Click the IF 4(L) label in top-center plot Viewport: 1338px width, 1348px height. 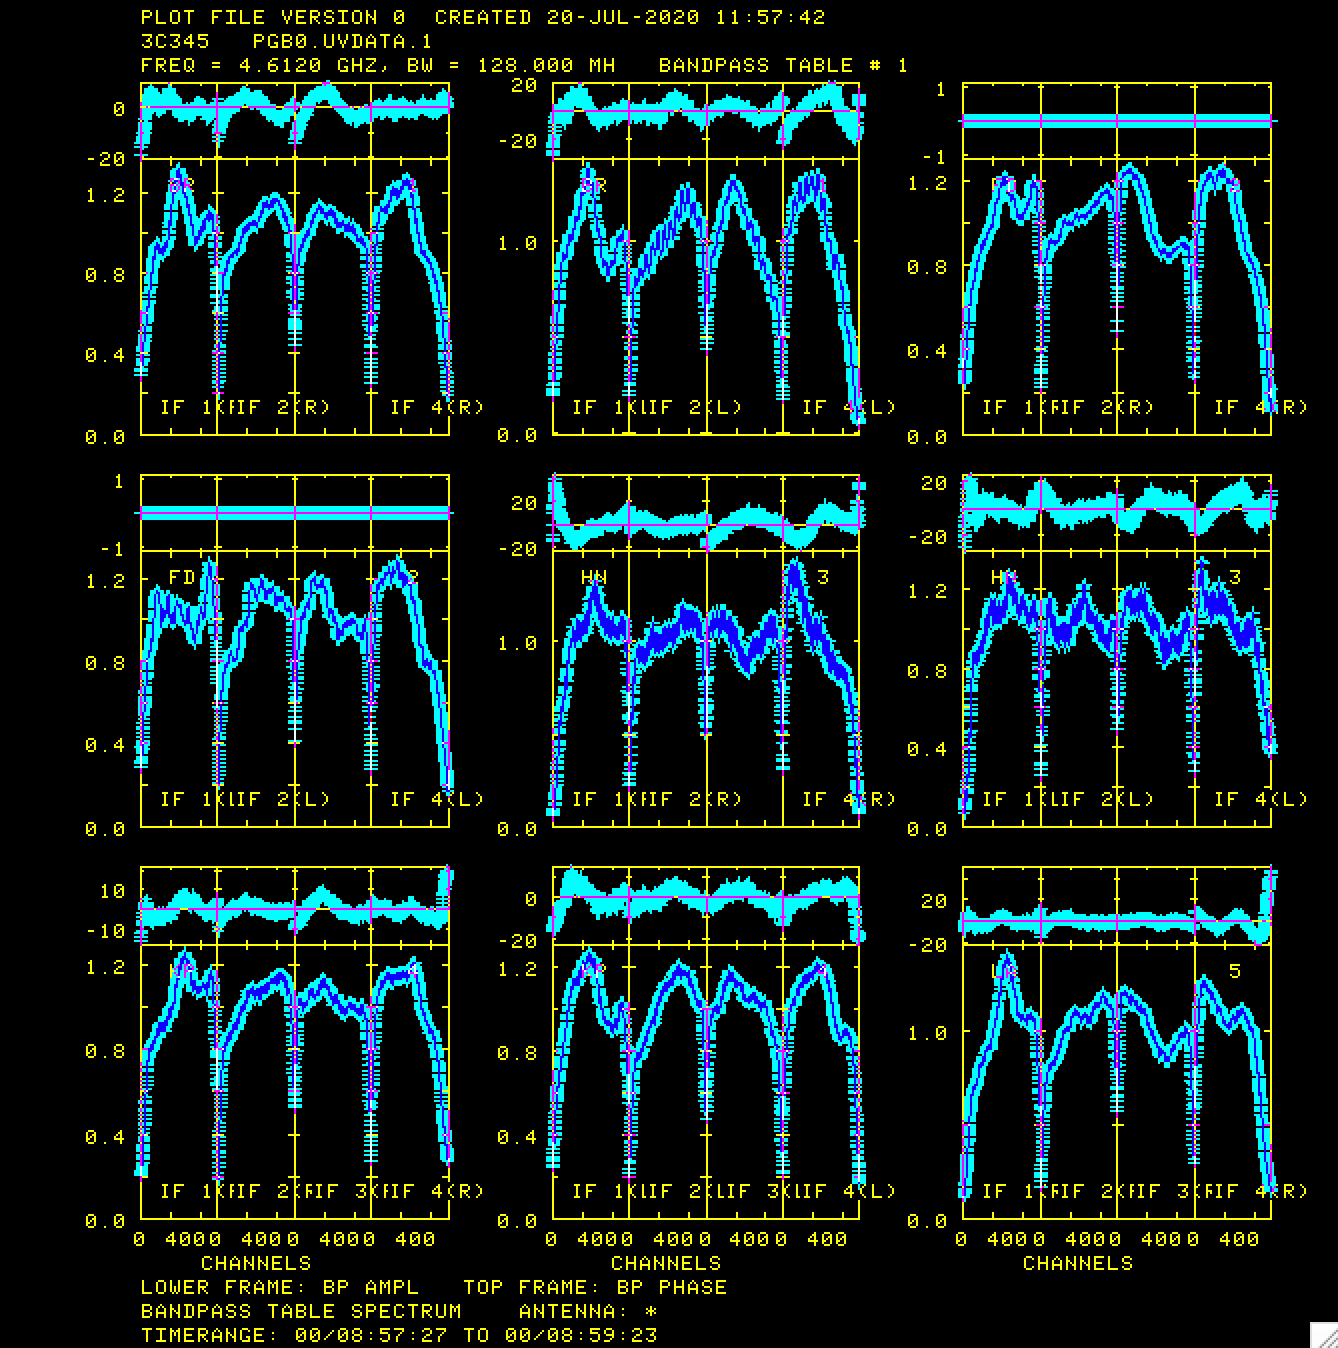[x=848, y=407]
